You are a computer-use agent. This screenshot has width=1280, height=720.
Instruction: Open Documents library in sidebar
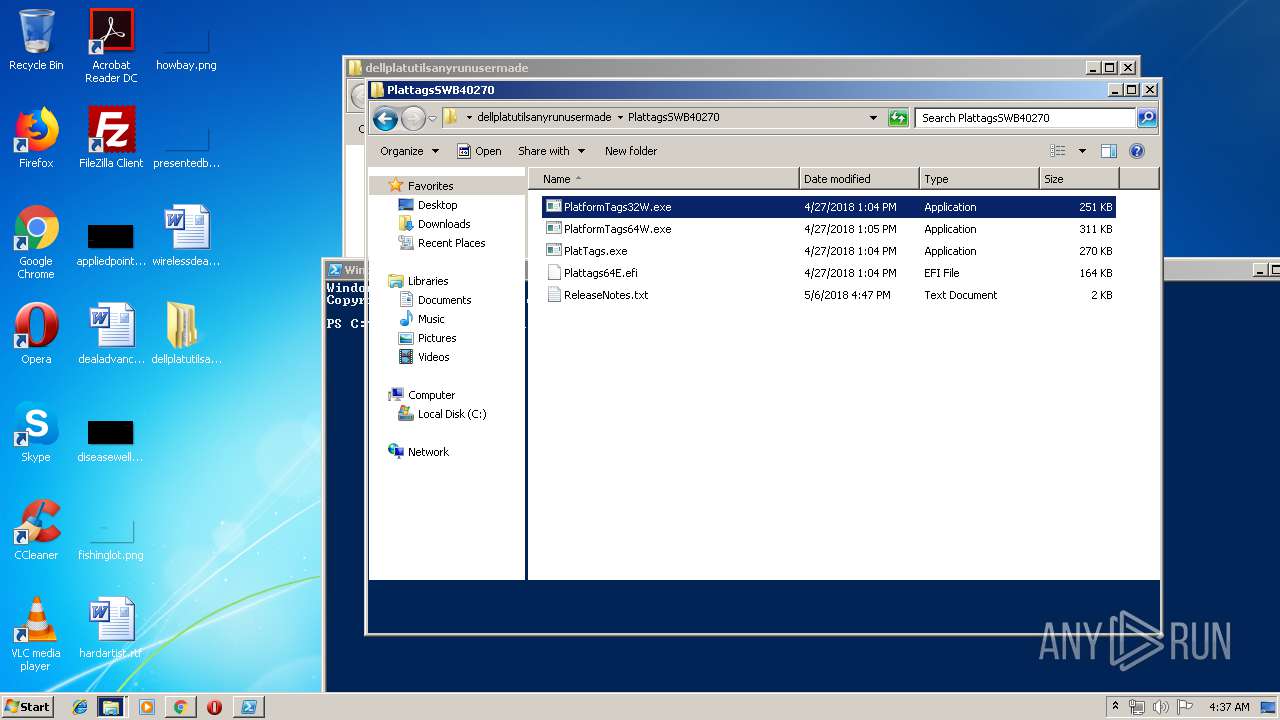pos(444,300)
